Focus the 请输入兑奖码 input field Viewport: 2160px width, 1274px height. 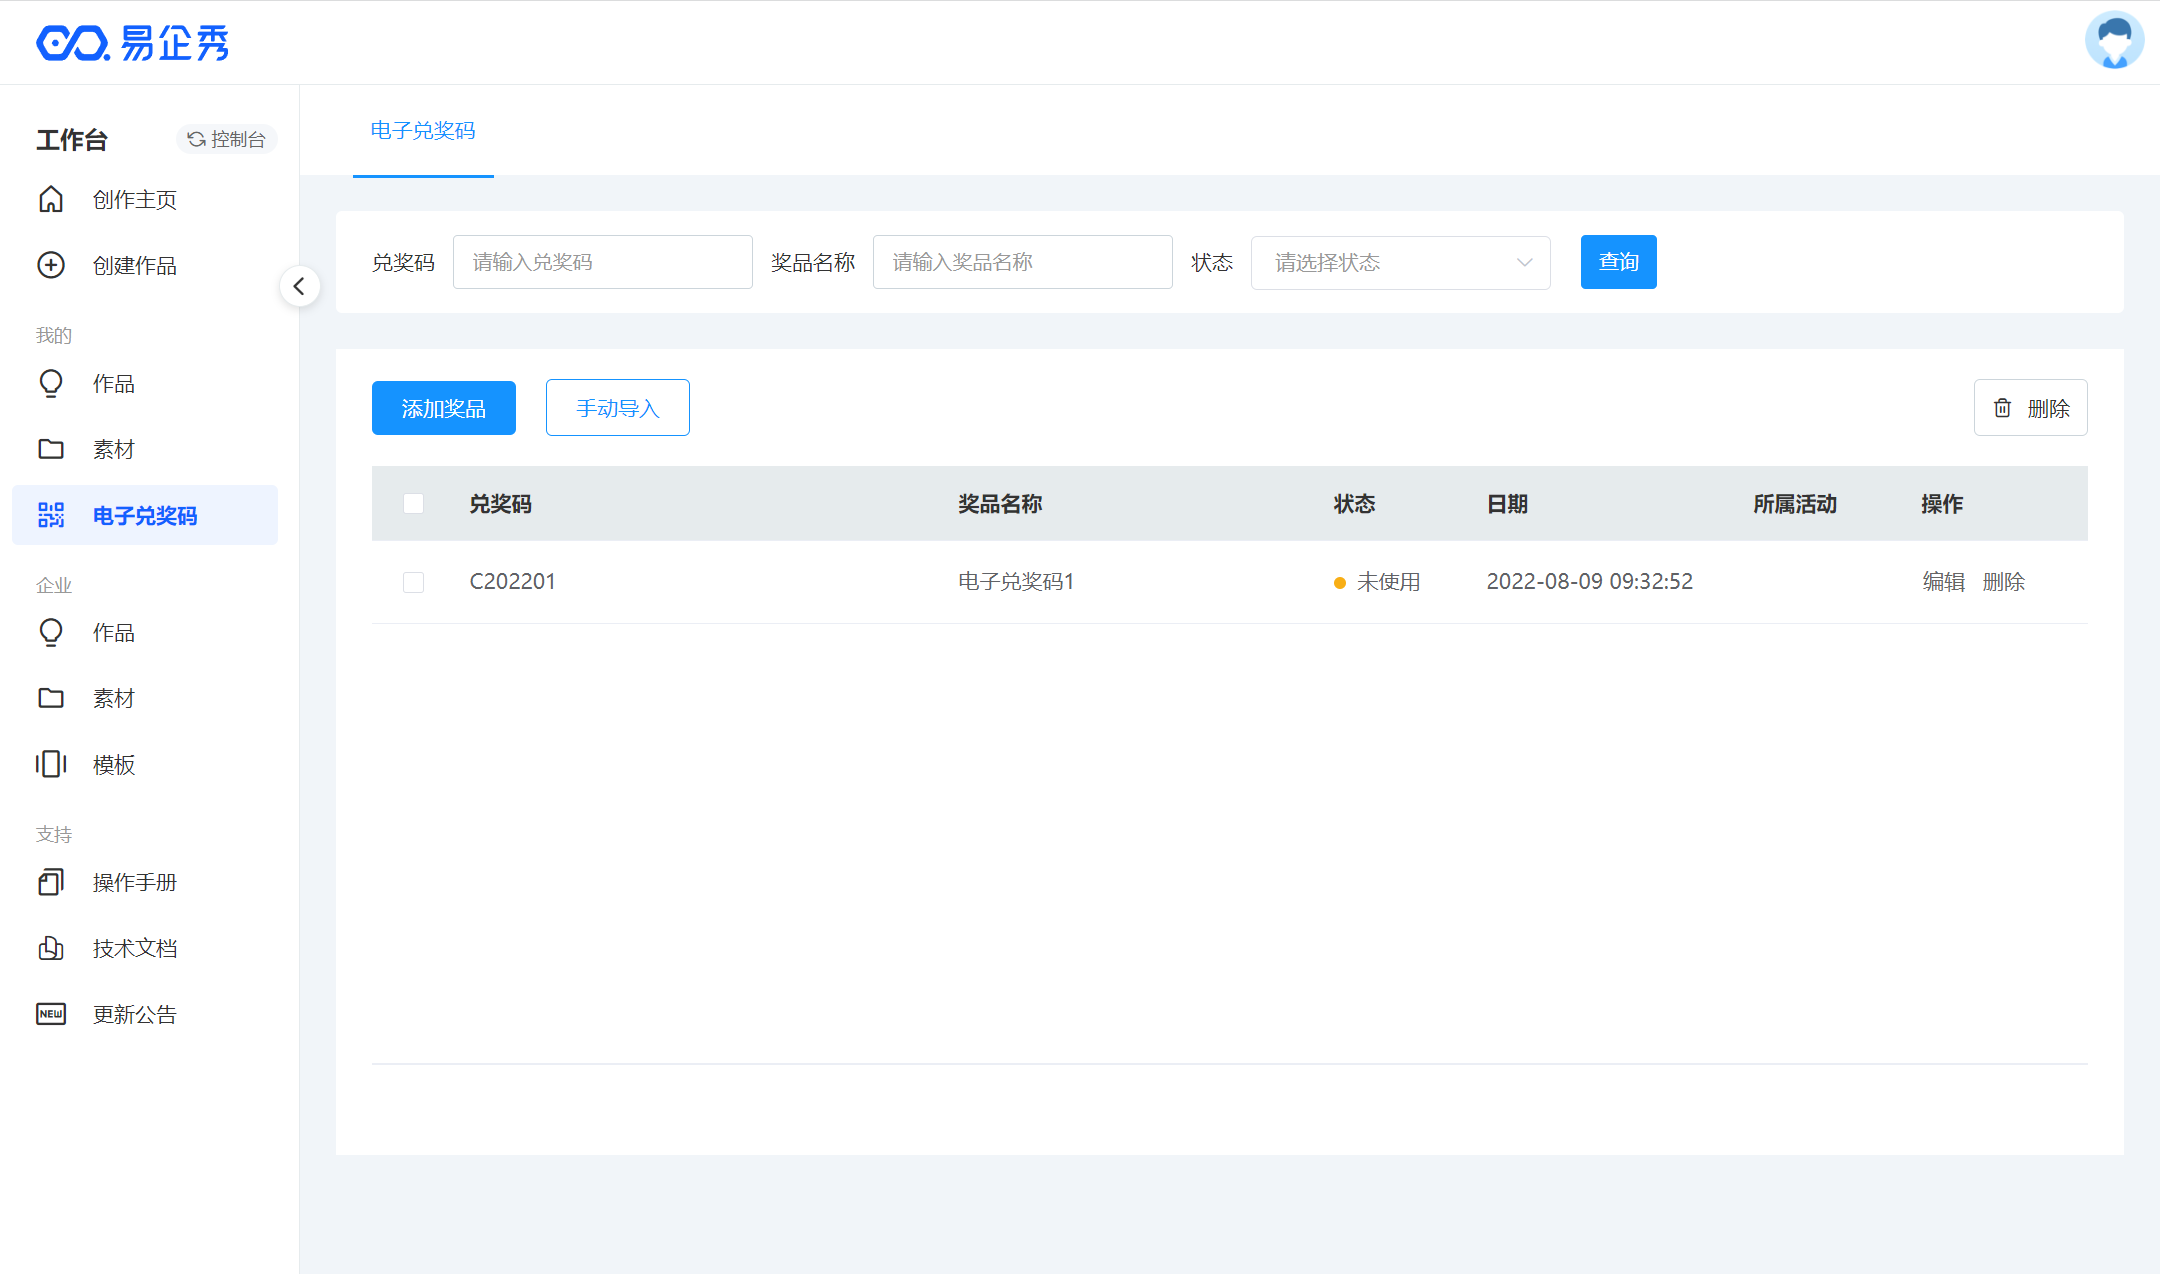(602, 262)
